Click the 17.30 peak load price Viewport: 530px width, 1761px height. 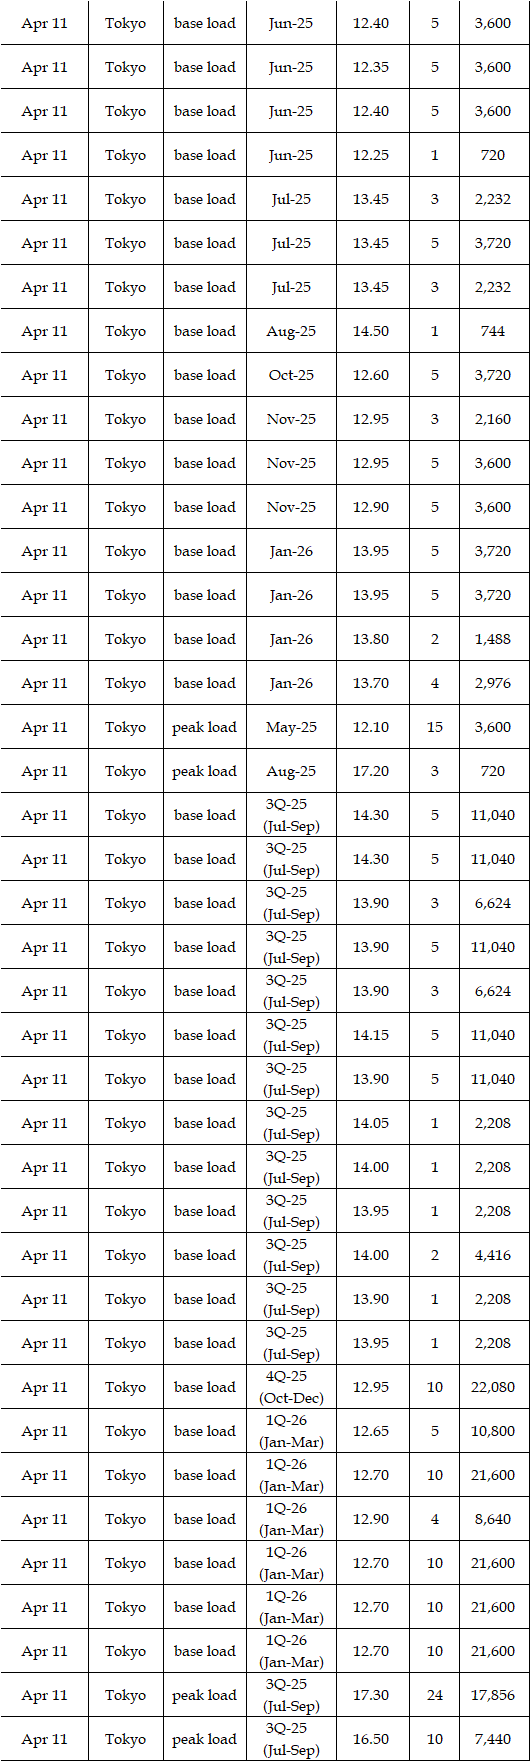[x=370, y=1695]
